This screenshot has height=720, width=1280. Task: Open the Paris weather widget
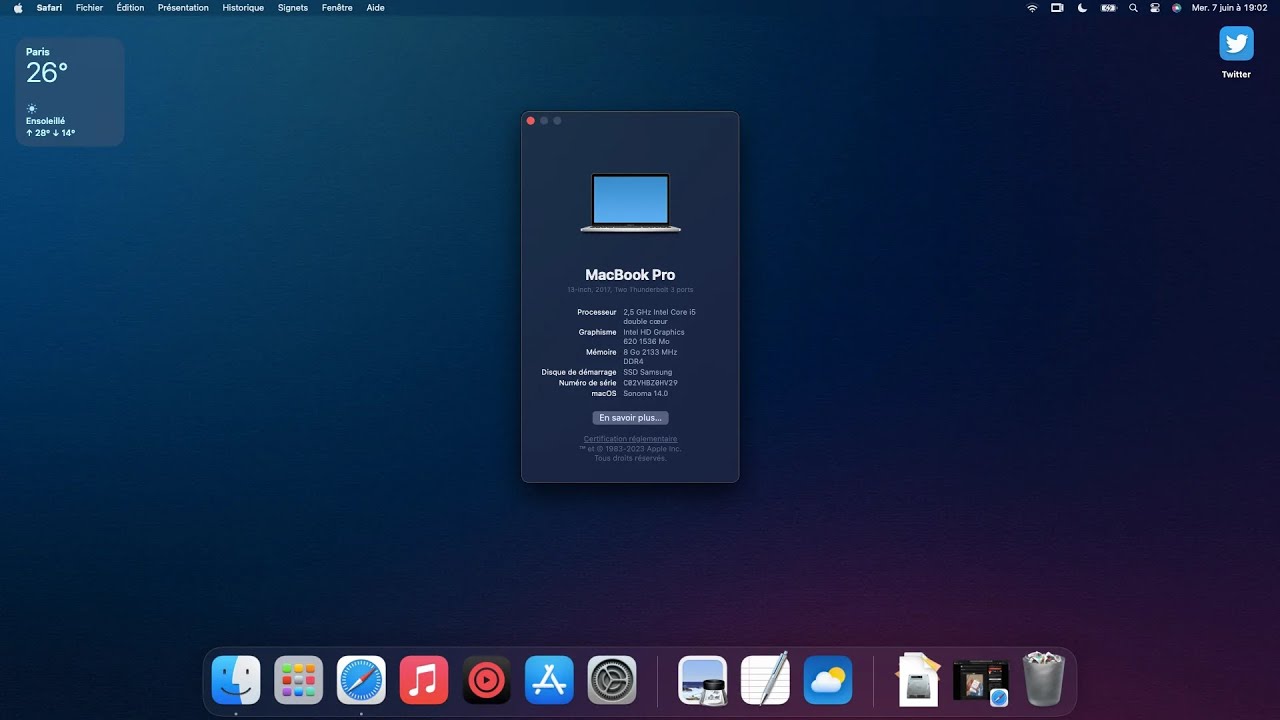pyautogui.click(x=70, y=92)
